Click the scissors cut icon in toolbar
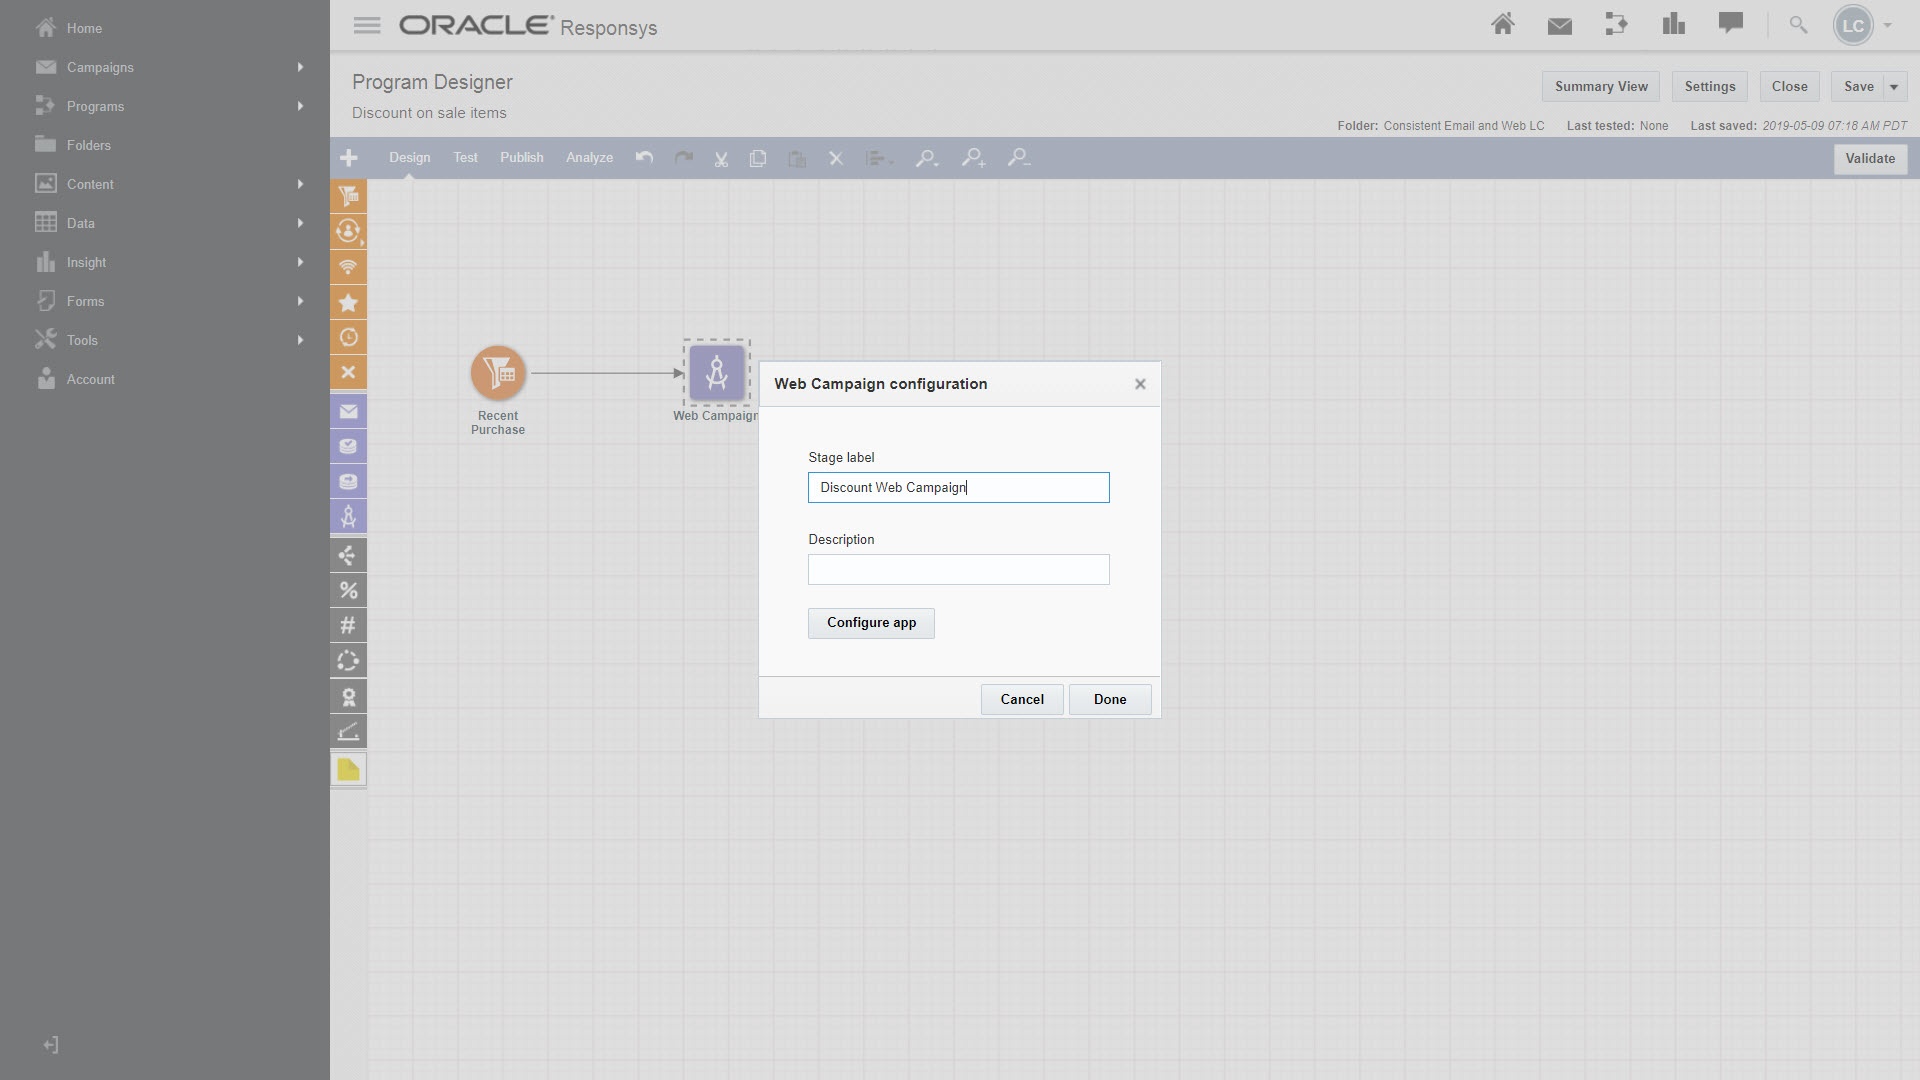 (721, 159)
